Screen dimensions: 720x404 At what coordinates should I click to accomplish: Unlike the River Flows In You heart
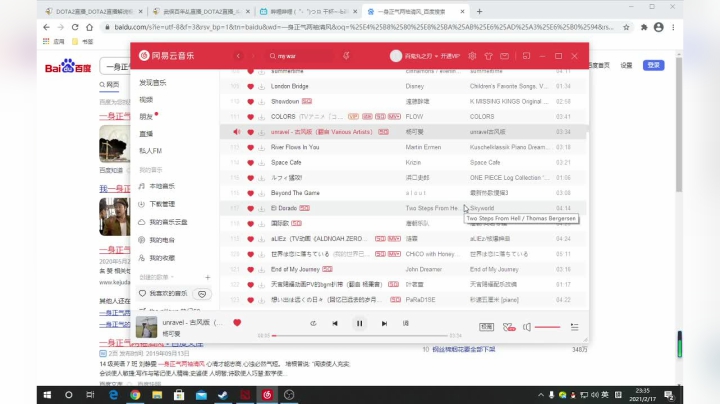tap(250, 147)
